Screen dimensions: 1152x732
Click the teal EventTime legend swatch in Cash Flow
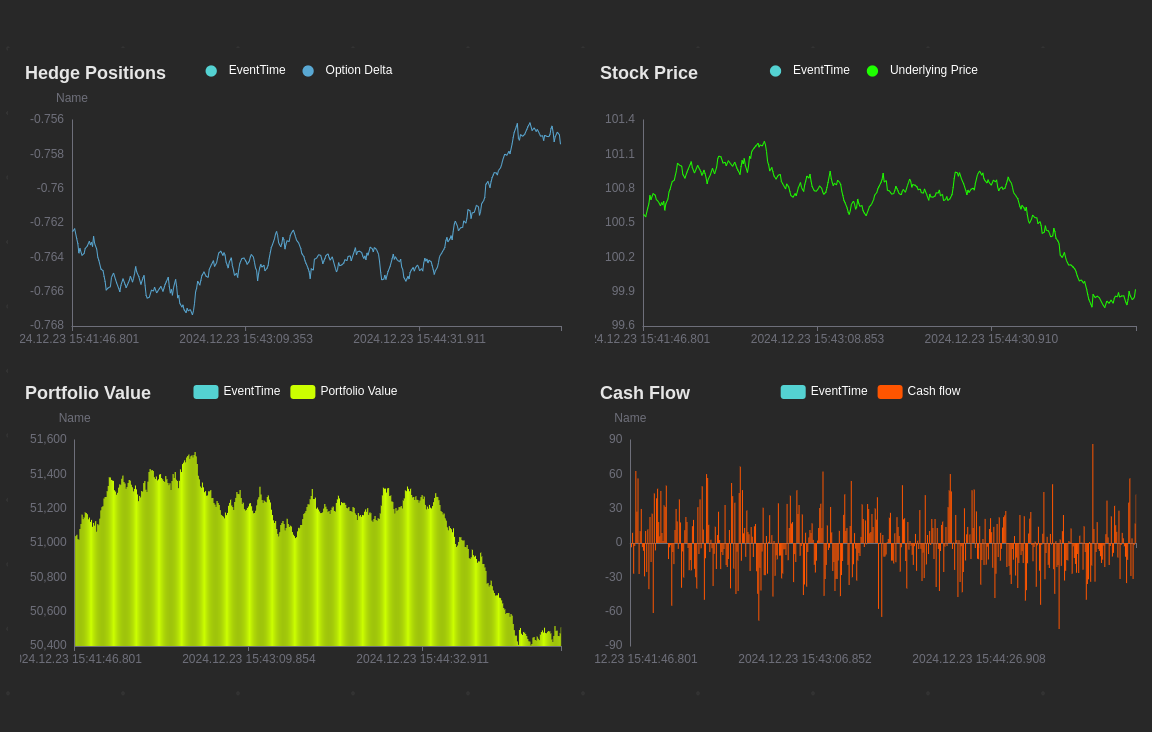pyautogui.click(x=793, y=392)
